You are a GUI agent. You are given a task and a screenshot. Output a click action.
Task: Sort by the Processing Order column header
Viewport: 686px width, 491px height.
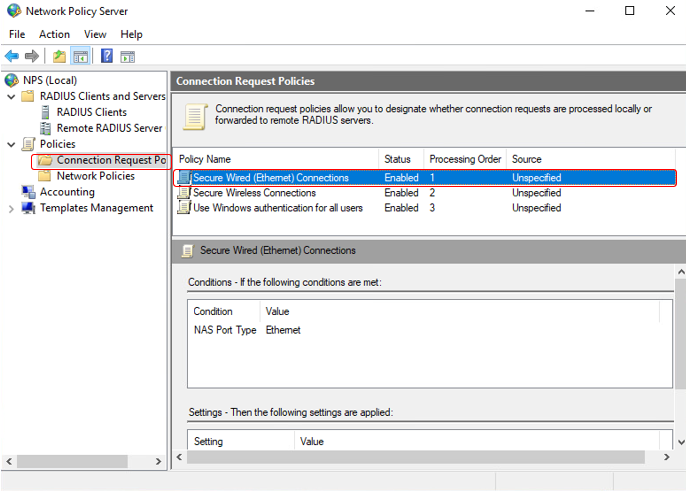tap(465, 159)
